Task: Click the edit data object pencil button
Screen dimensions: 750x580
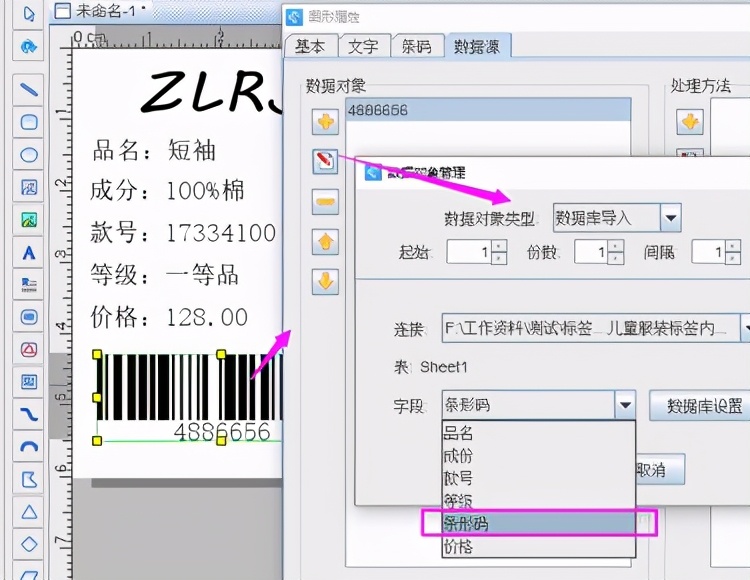Action: [x=325, y=161]
